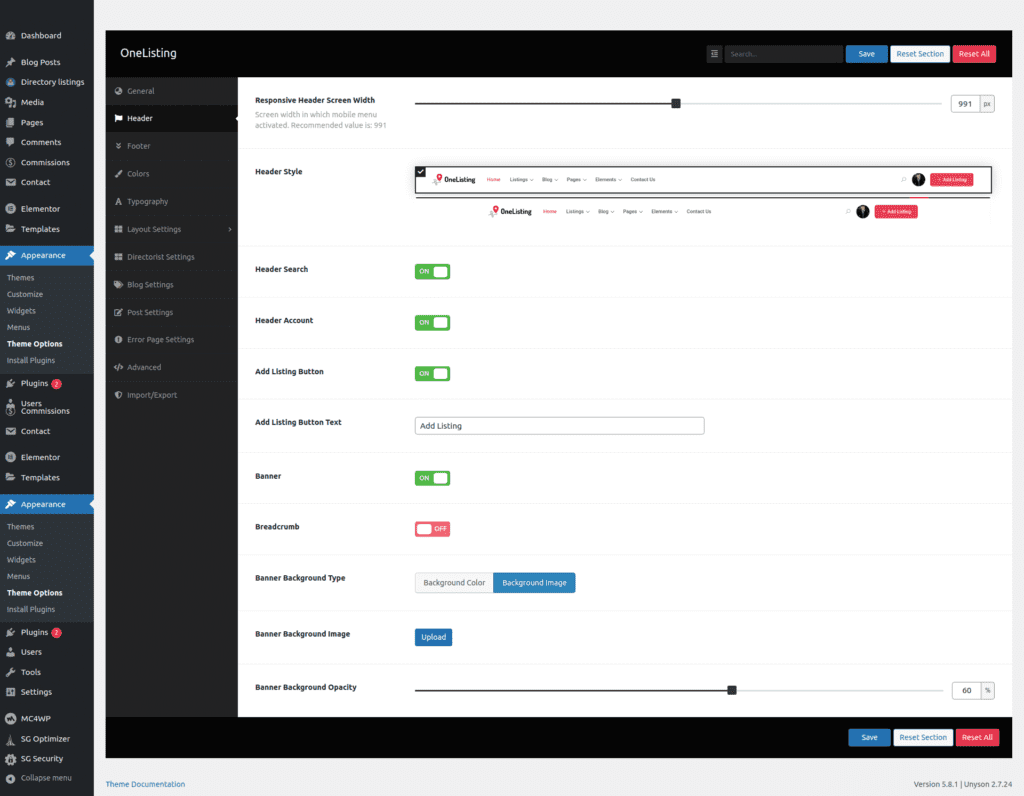Click the Typography letter icon
1024x796 pixels.
tap(119, 202)
